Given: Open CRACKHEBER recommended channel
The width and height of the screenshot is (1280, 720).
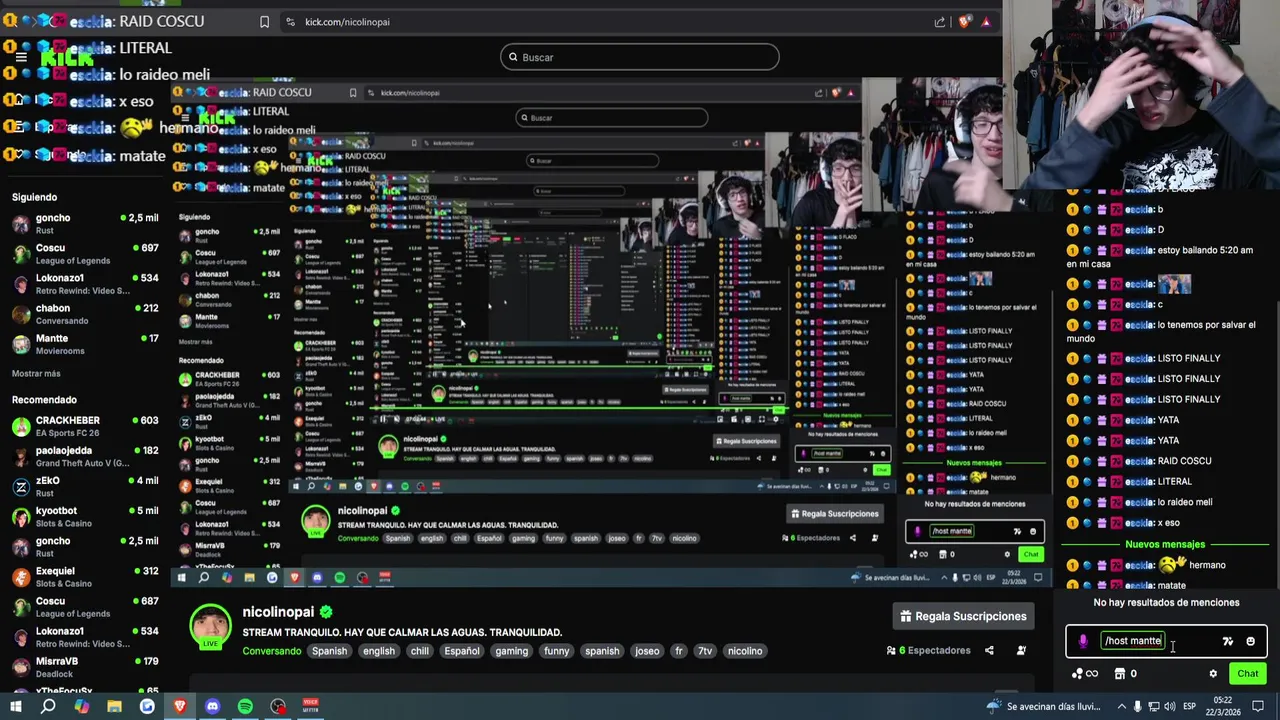Looking at the screenshot, I should 85,427.
